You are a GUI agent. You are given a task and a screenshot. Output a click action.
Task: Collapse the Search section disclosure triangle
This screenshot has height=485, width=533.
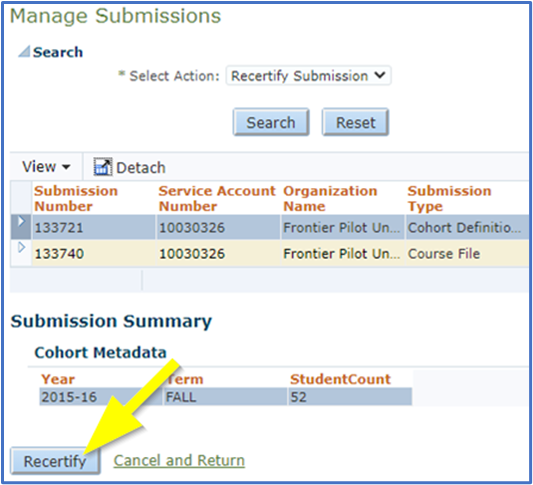click(x=24, y=52)
